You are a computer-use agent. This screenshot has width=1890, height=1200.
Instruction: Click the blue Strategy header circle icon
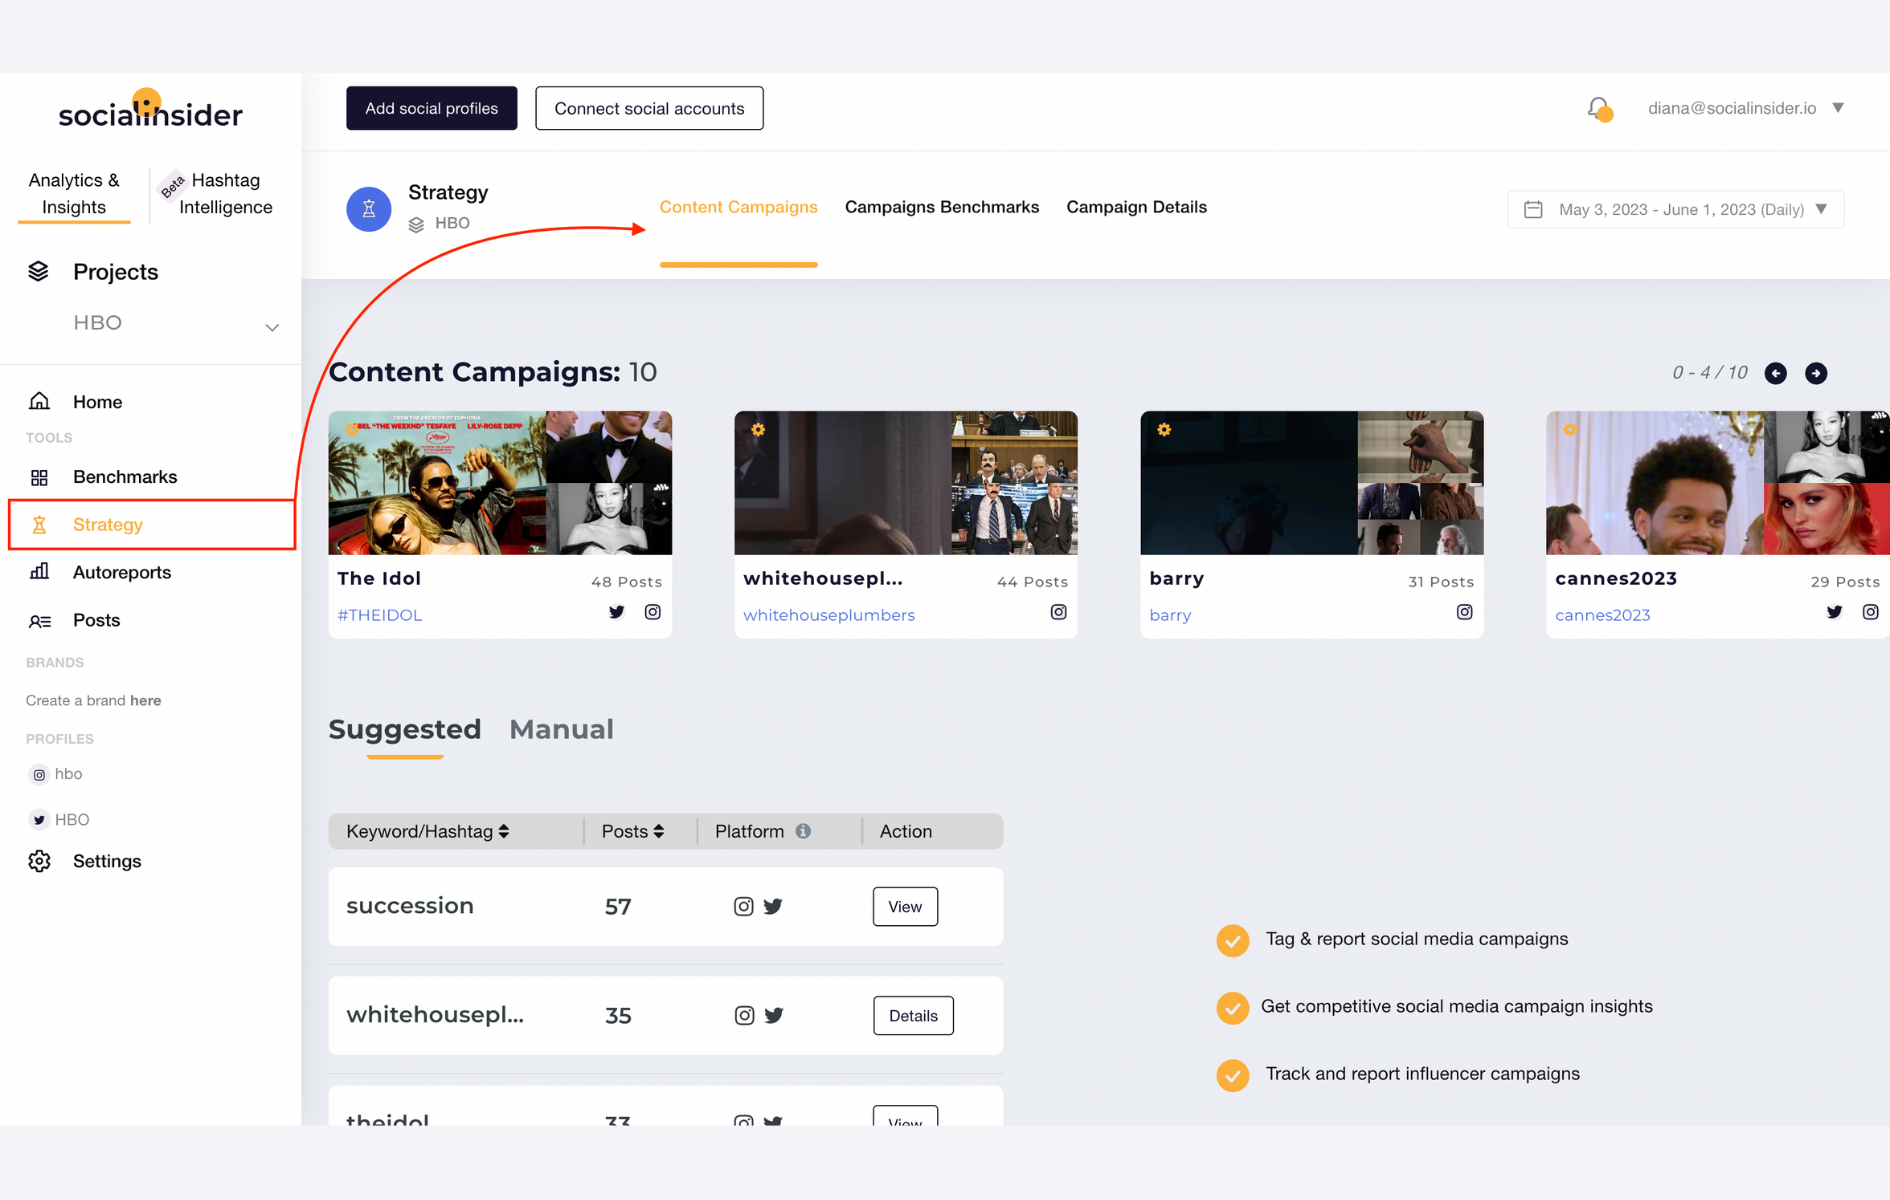368,209
